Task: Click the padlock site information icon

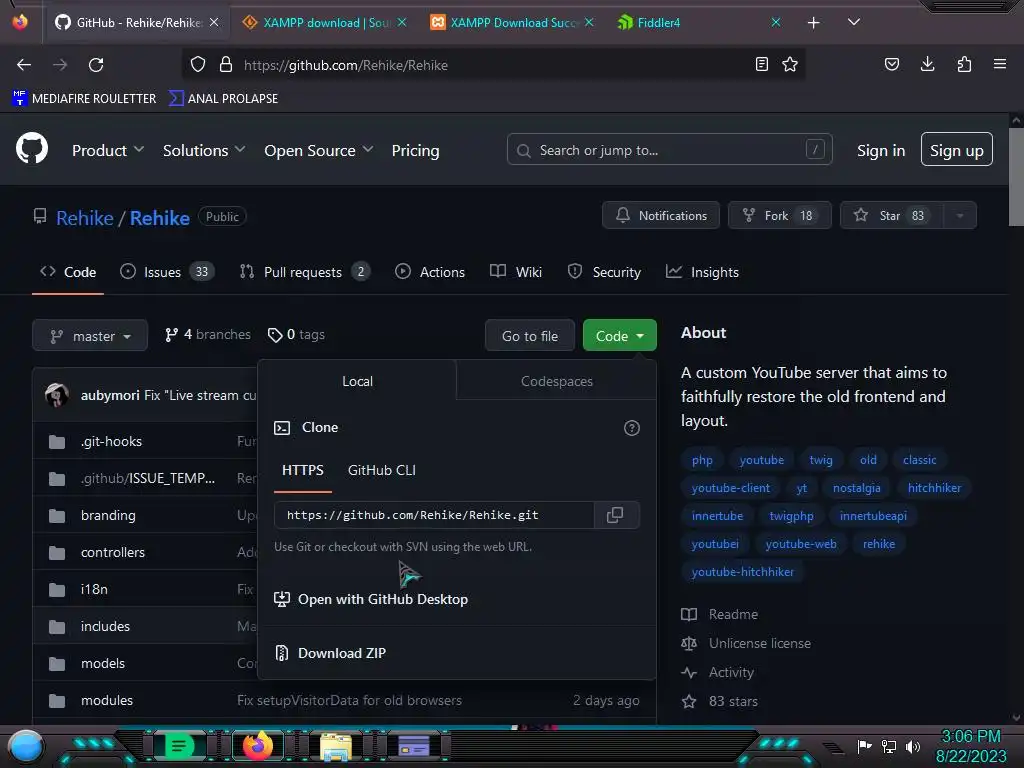Action: click(226, 64)
